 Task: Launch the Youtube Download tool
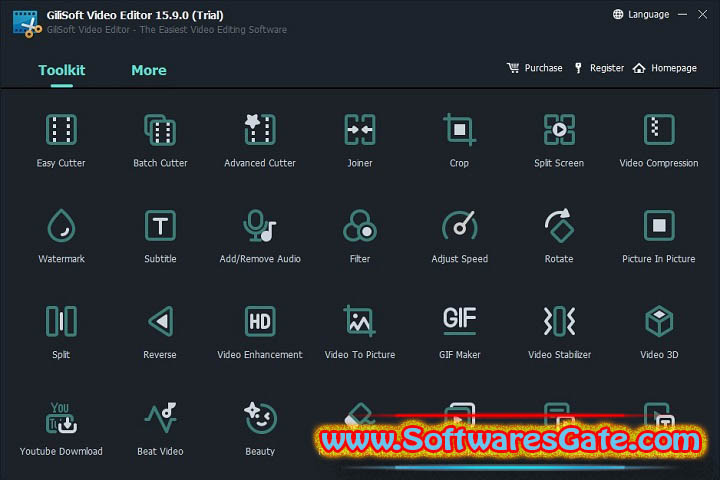click(61, 429)
